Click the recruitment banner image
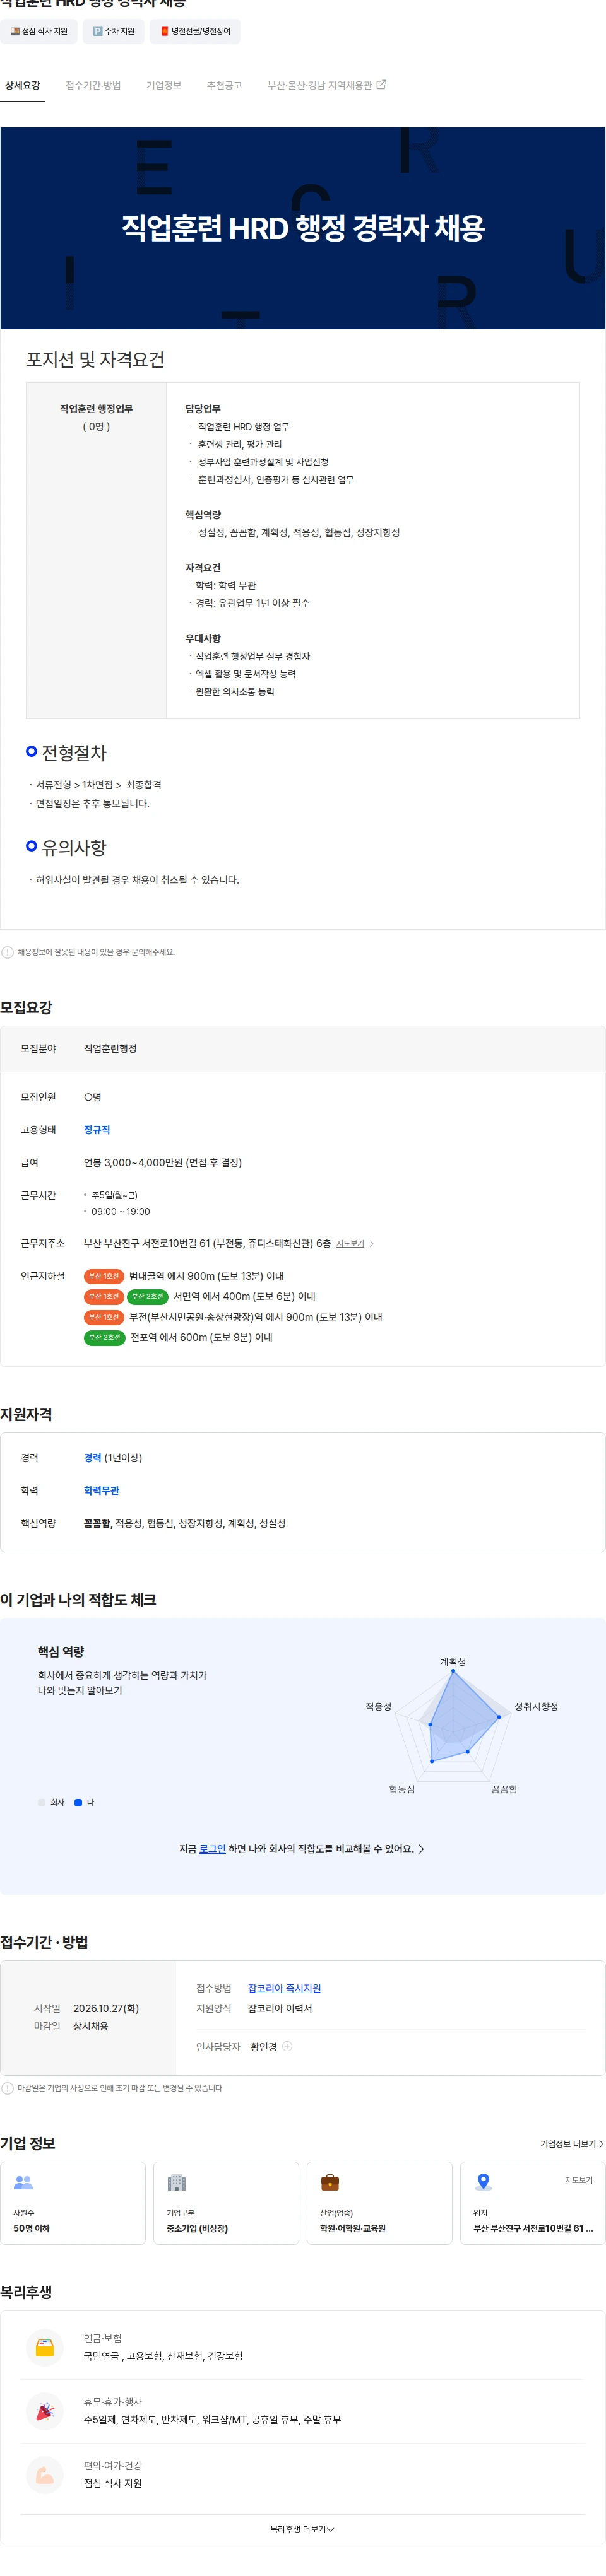 click(303, 228)
